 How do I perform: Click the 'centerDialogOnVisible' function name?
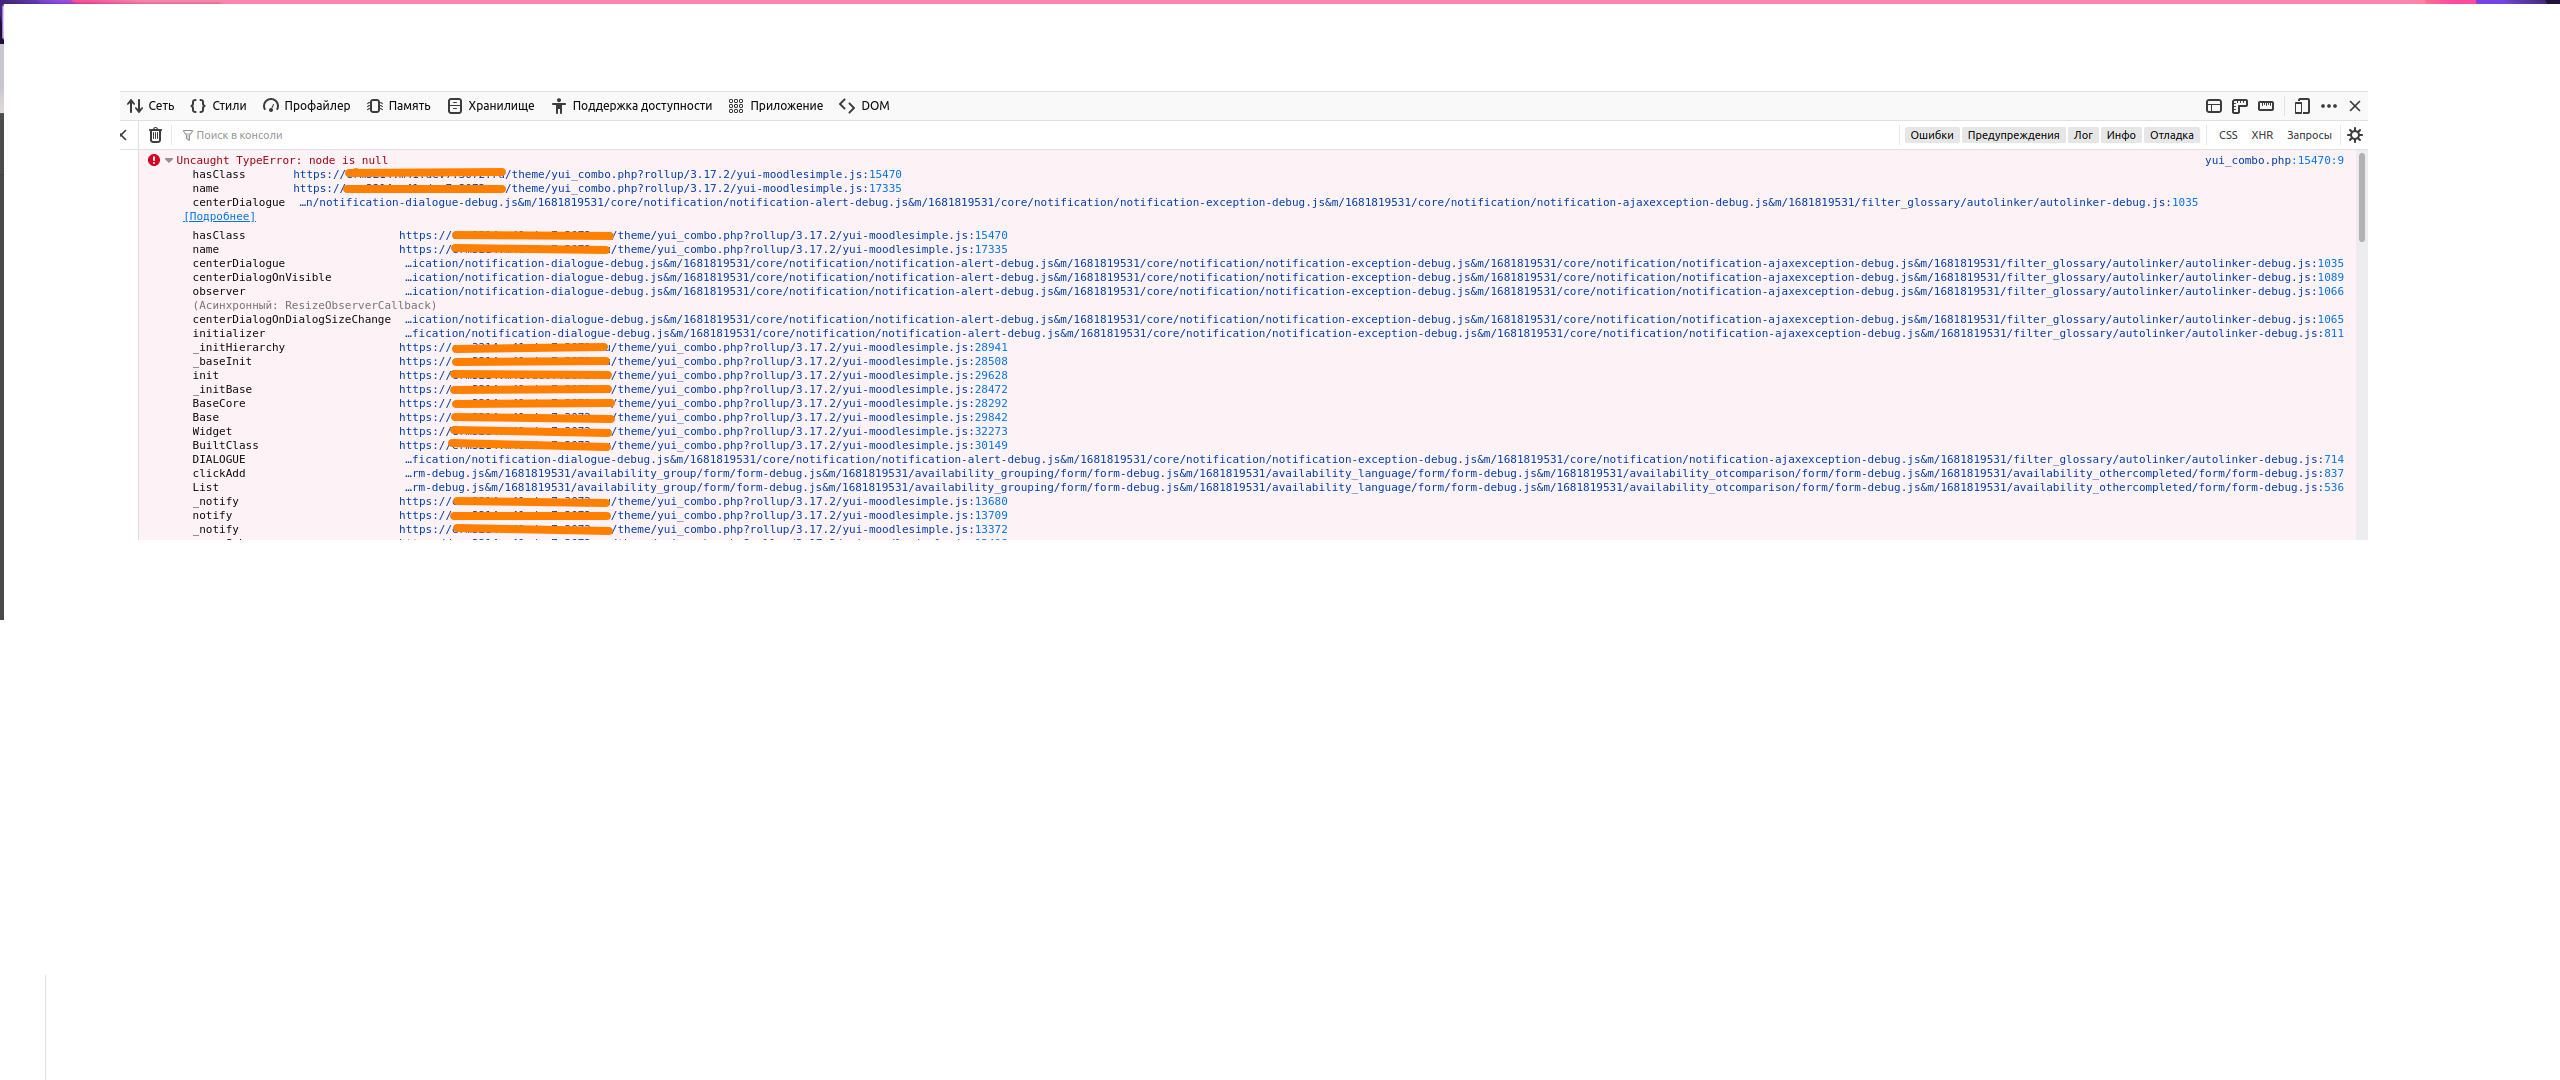point(262,278)
